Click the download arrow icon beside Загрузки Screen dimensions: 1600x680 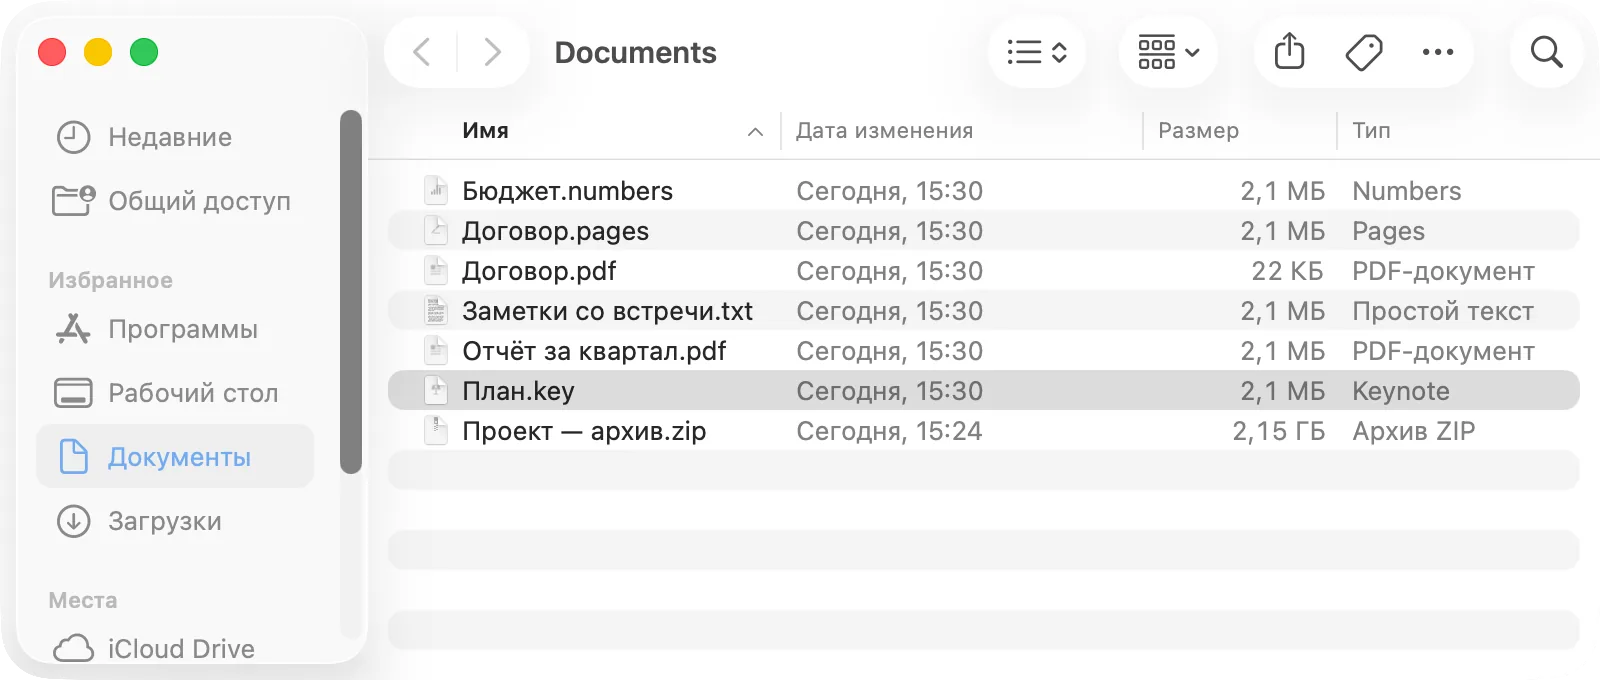click(73, 521)
